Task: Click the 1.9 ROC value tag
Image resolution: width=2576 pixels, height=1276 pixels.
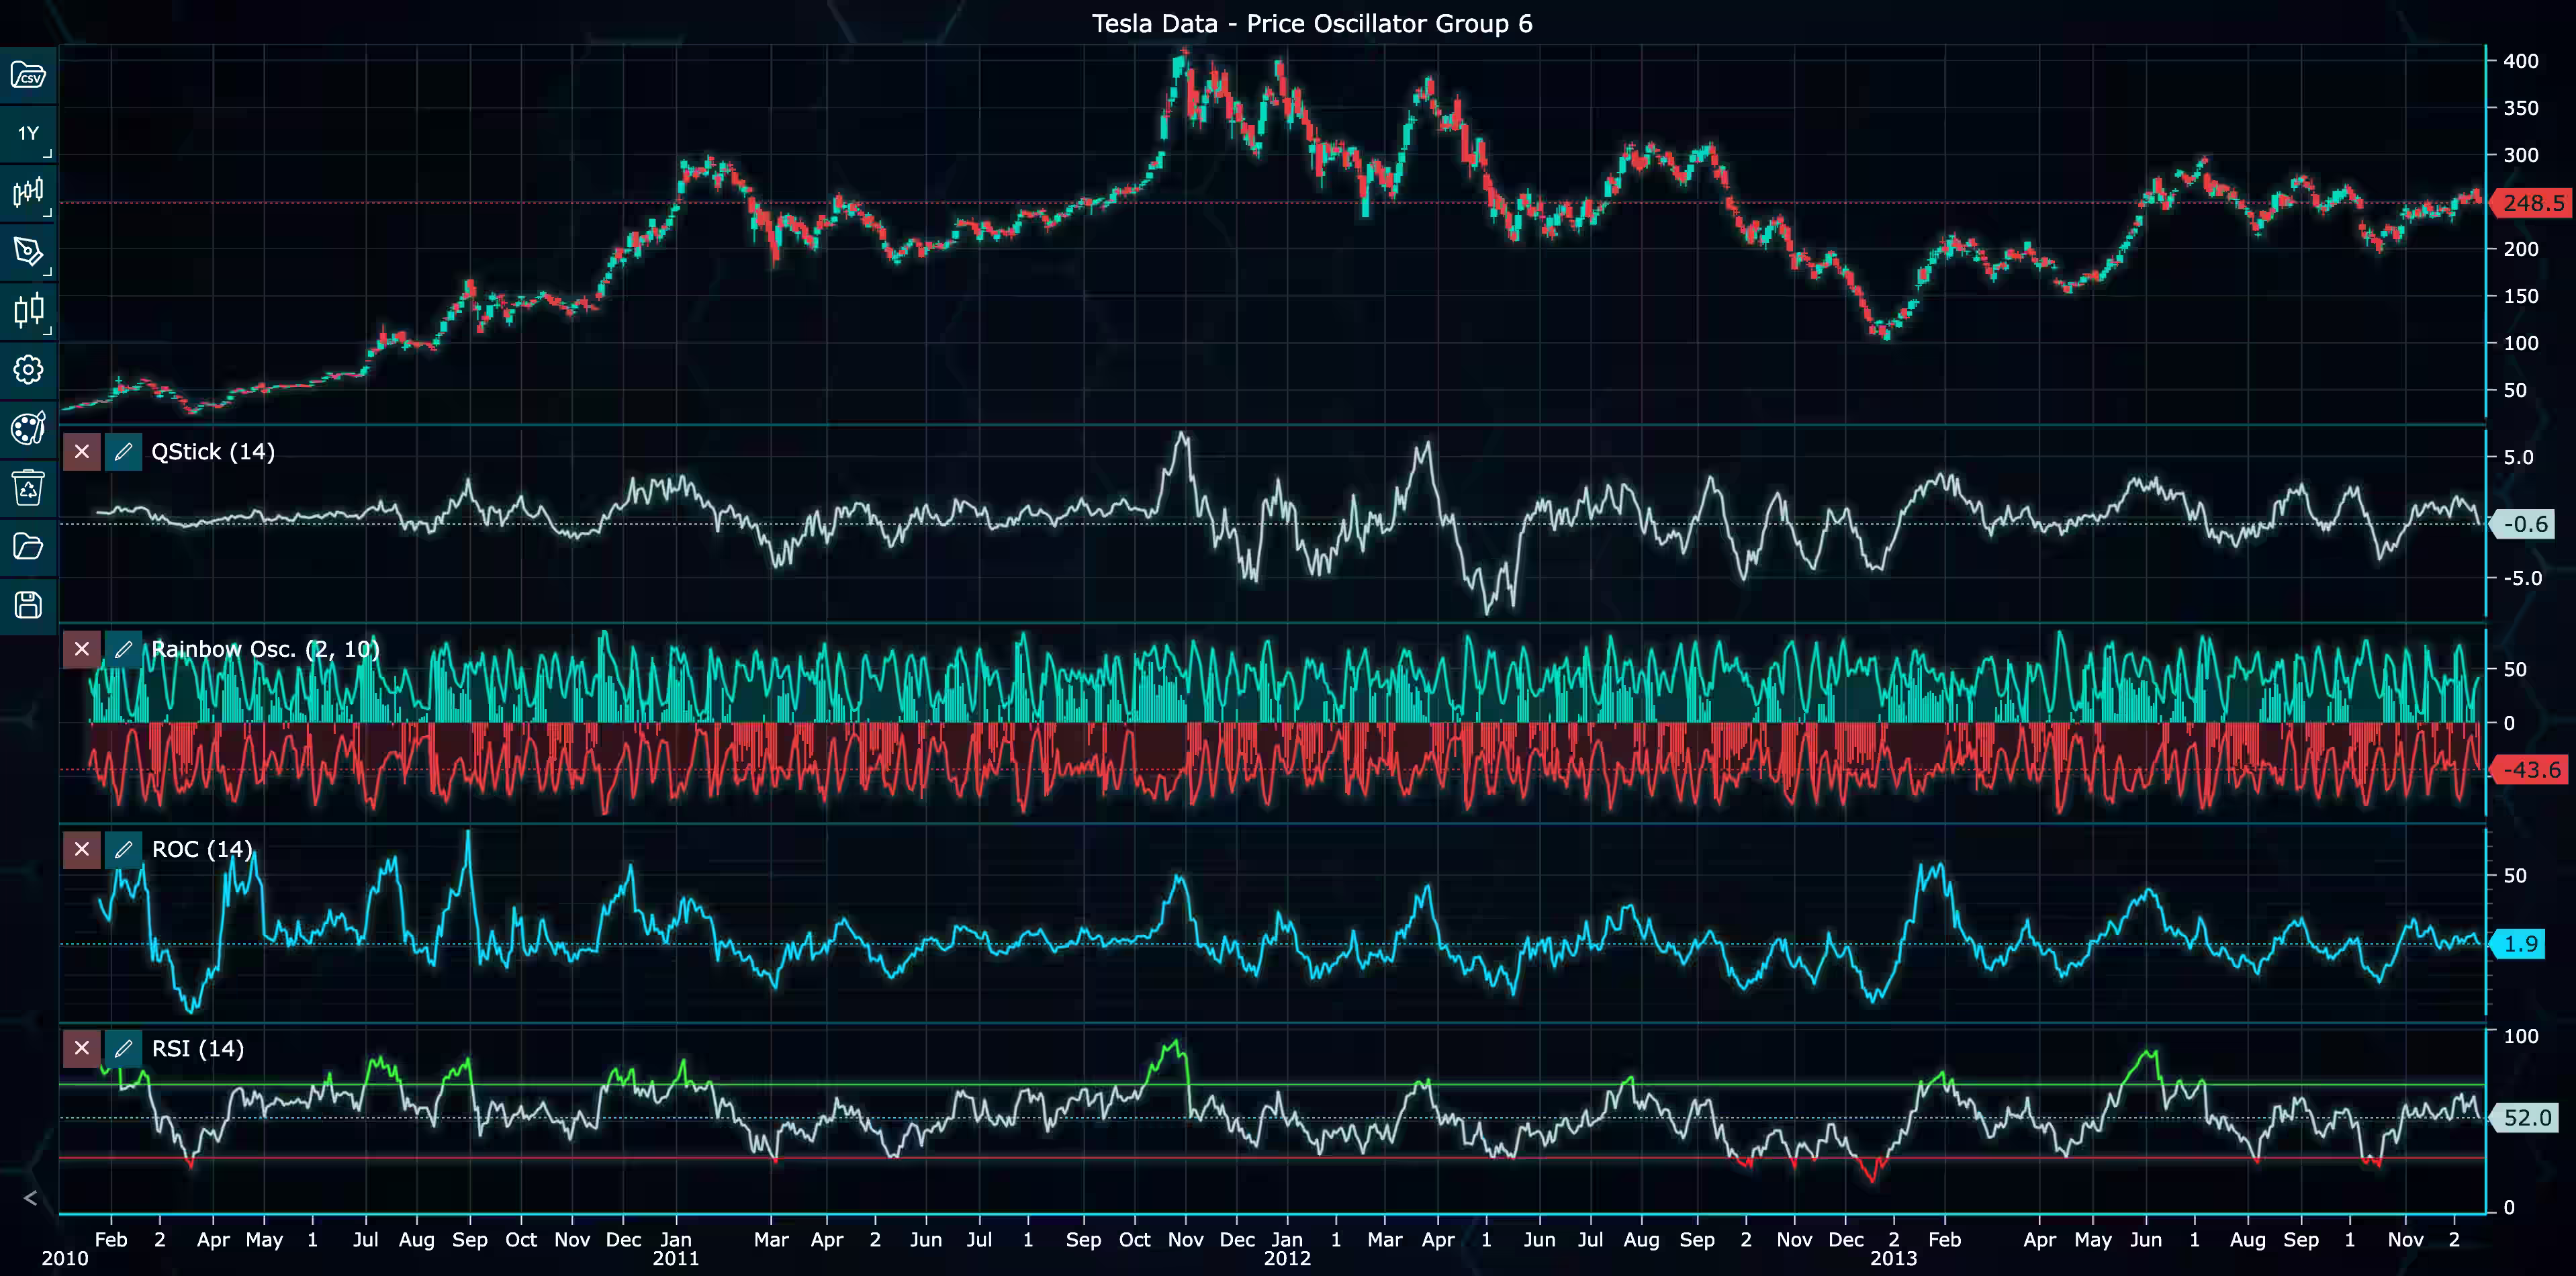Action: (2518, 944)
